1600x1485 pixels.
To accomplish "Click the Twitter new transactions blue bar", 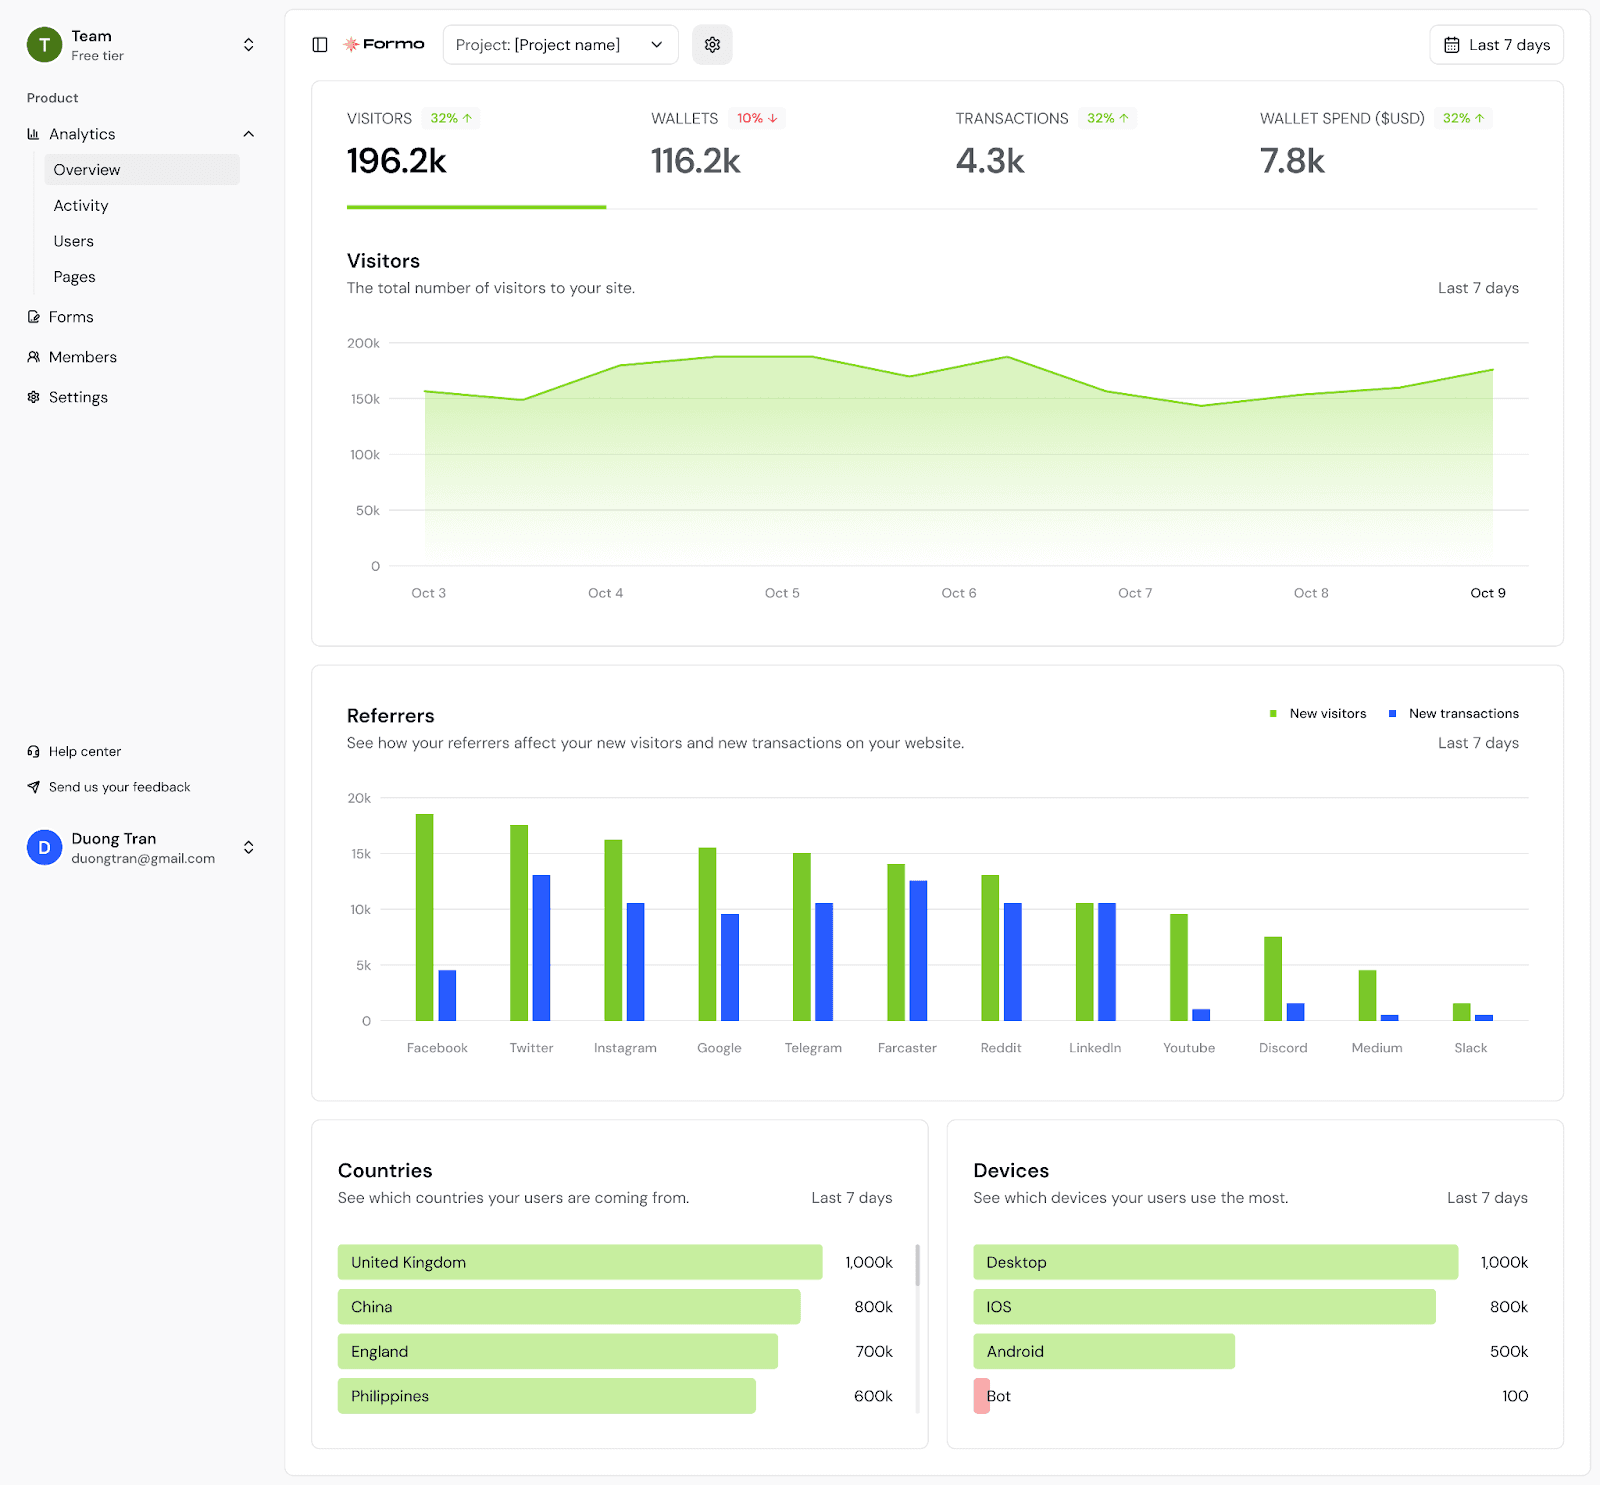I will 541,948.
